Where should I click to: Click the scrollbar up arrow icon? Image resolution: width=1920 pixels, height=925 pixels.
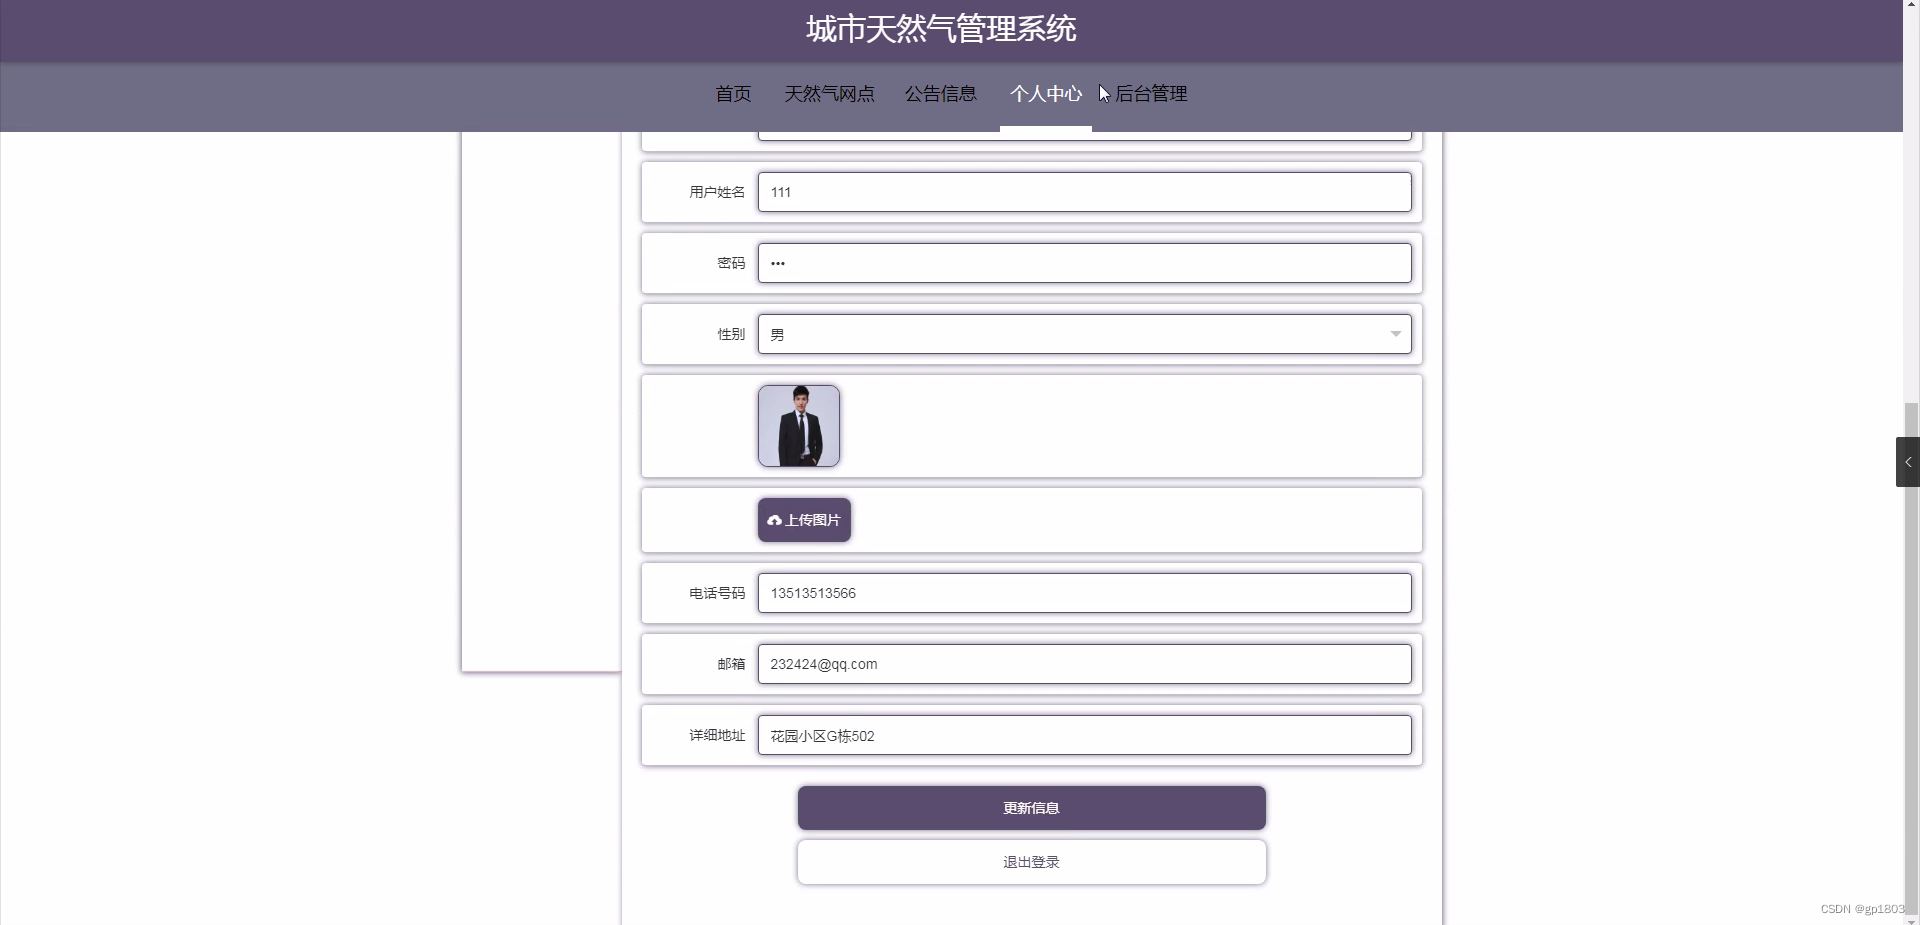[x=1913, y=5]
